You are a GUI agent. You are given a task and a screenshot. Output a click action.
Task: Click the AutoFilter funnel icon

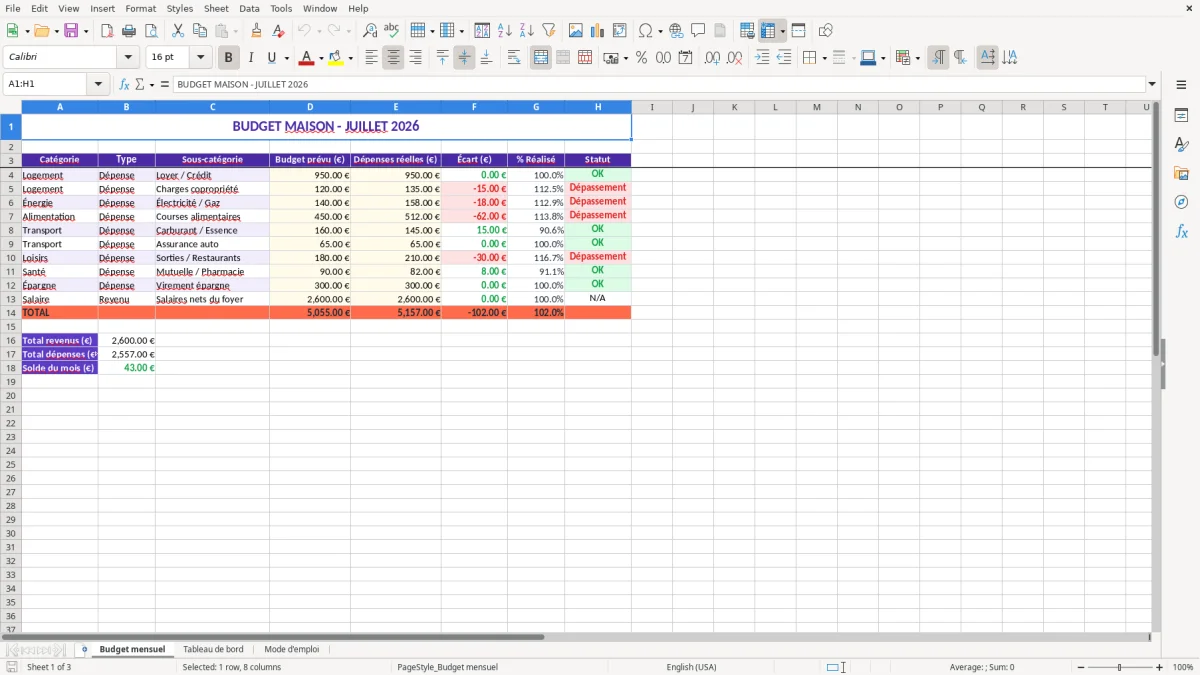549,31
